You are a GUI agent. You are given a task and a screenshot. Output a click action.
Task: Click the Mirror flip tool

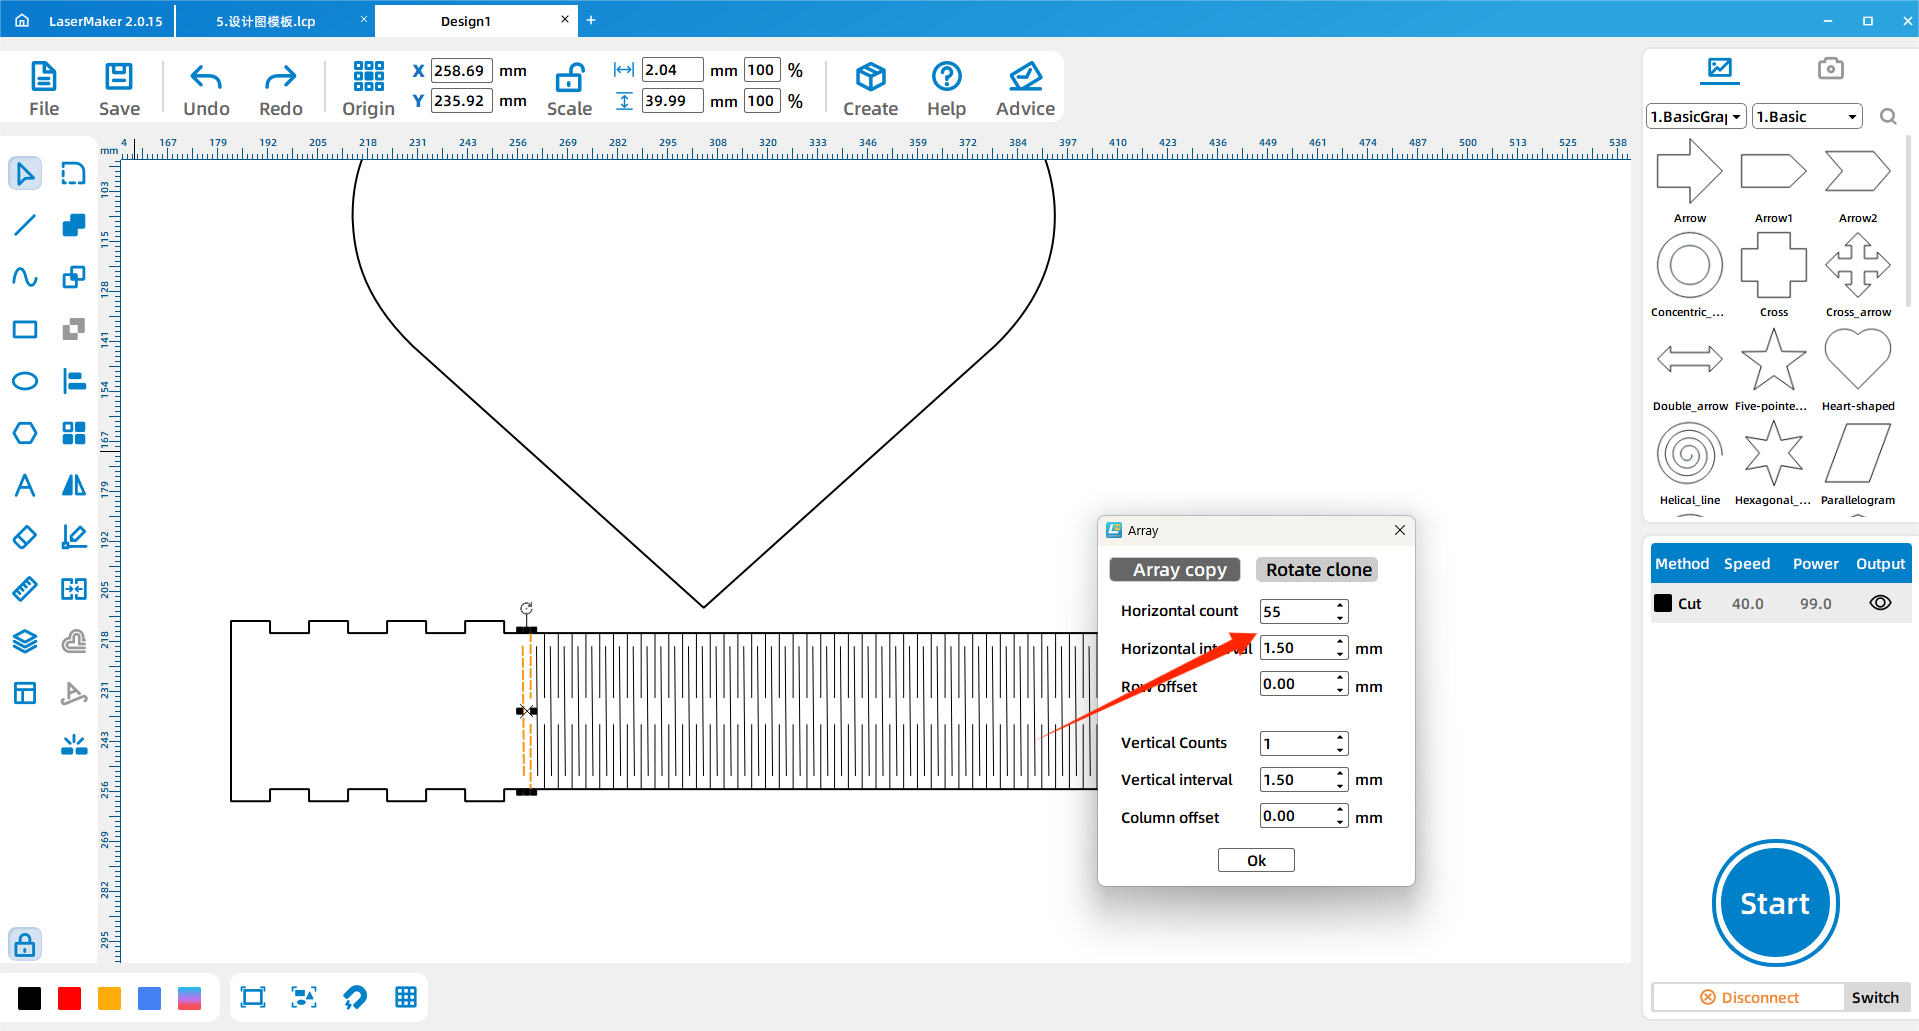74,485
